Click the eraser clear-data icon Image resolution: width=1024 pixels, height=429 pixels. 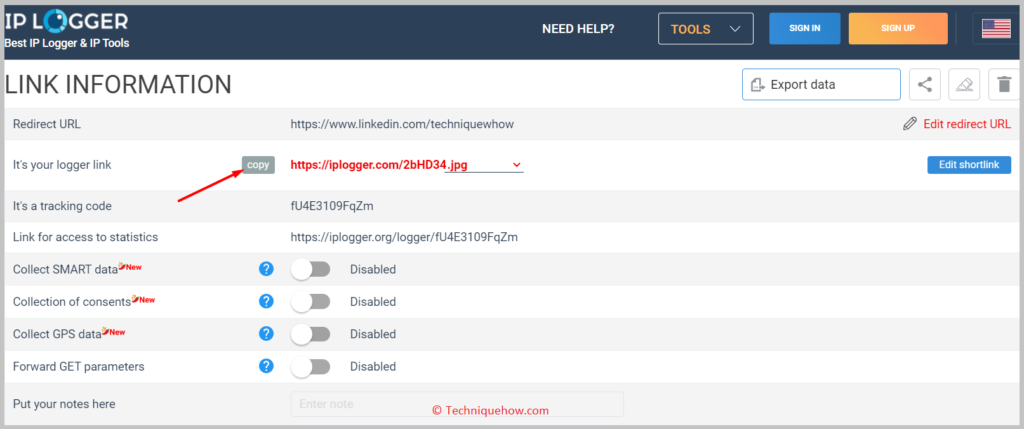[x=964, y=84]
